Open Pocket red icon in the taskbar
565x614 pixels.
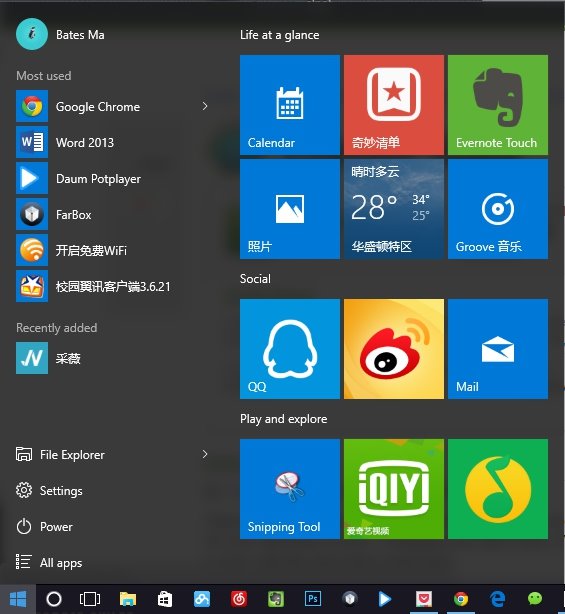[x=424, y=599]
